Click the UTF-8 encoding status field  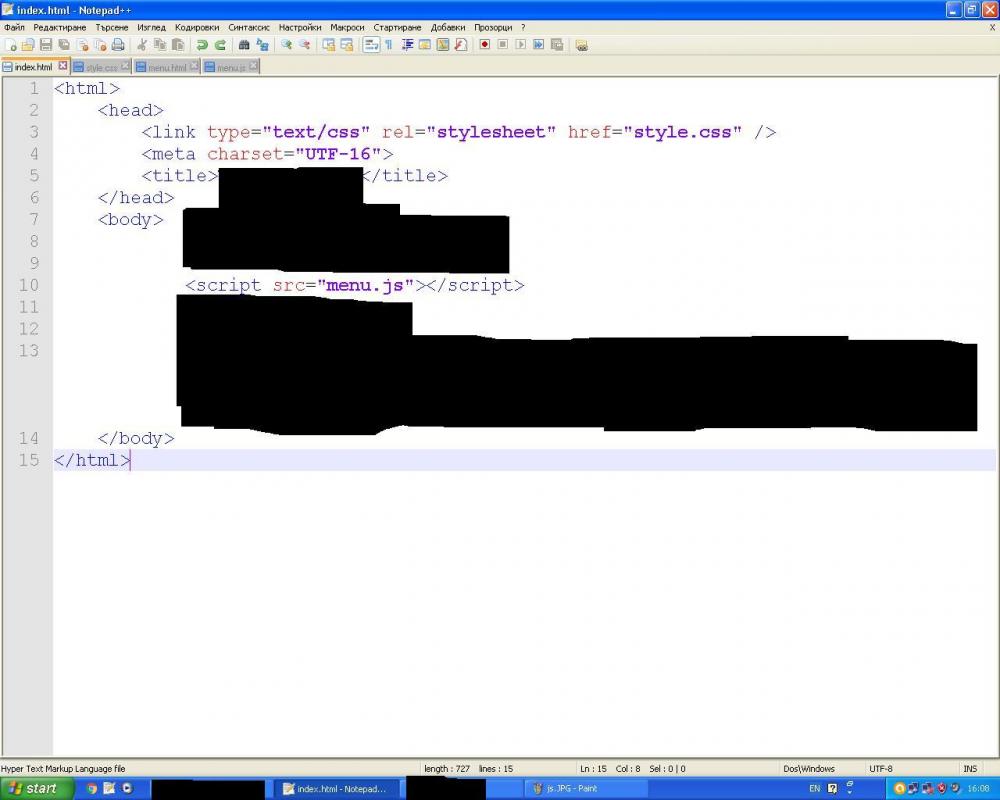coord(881,769)
